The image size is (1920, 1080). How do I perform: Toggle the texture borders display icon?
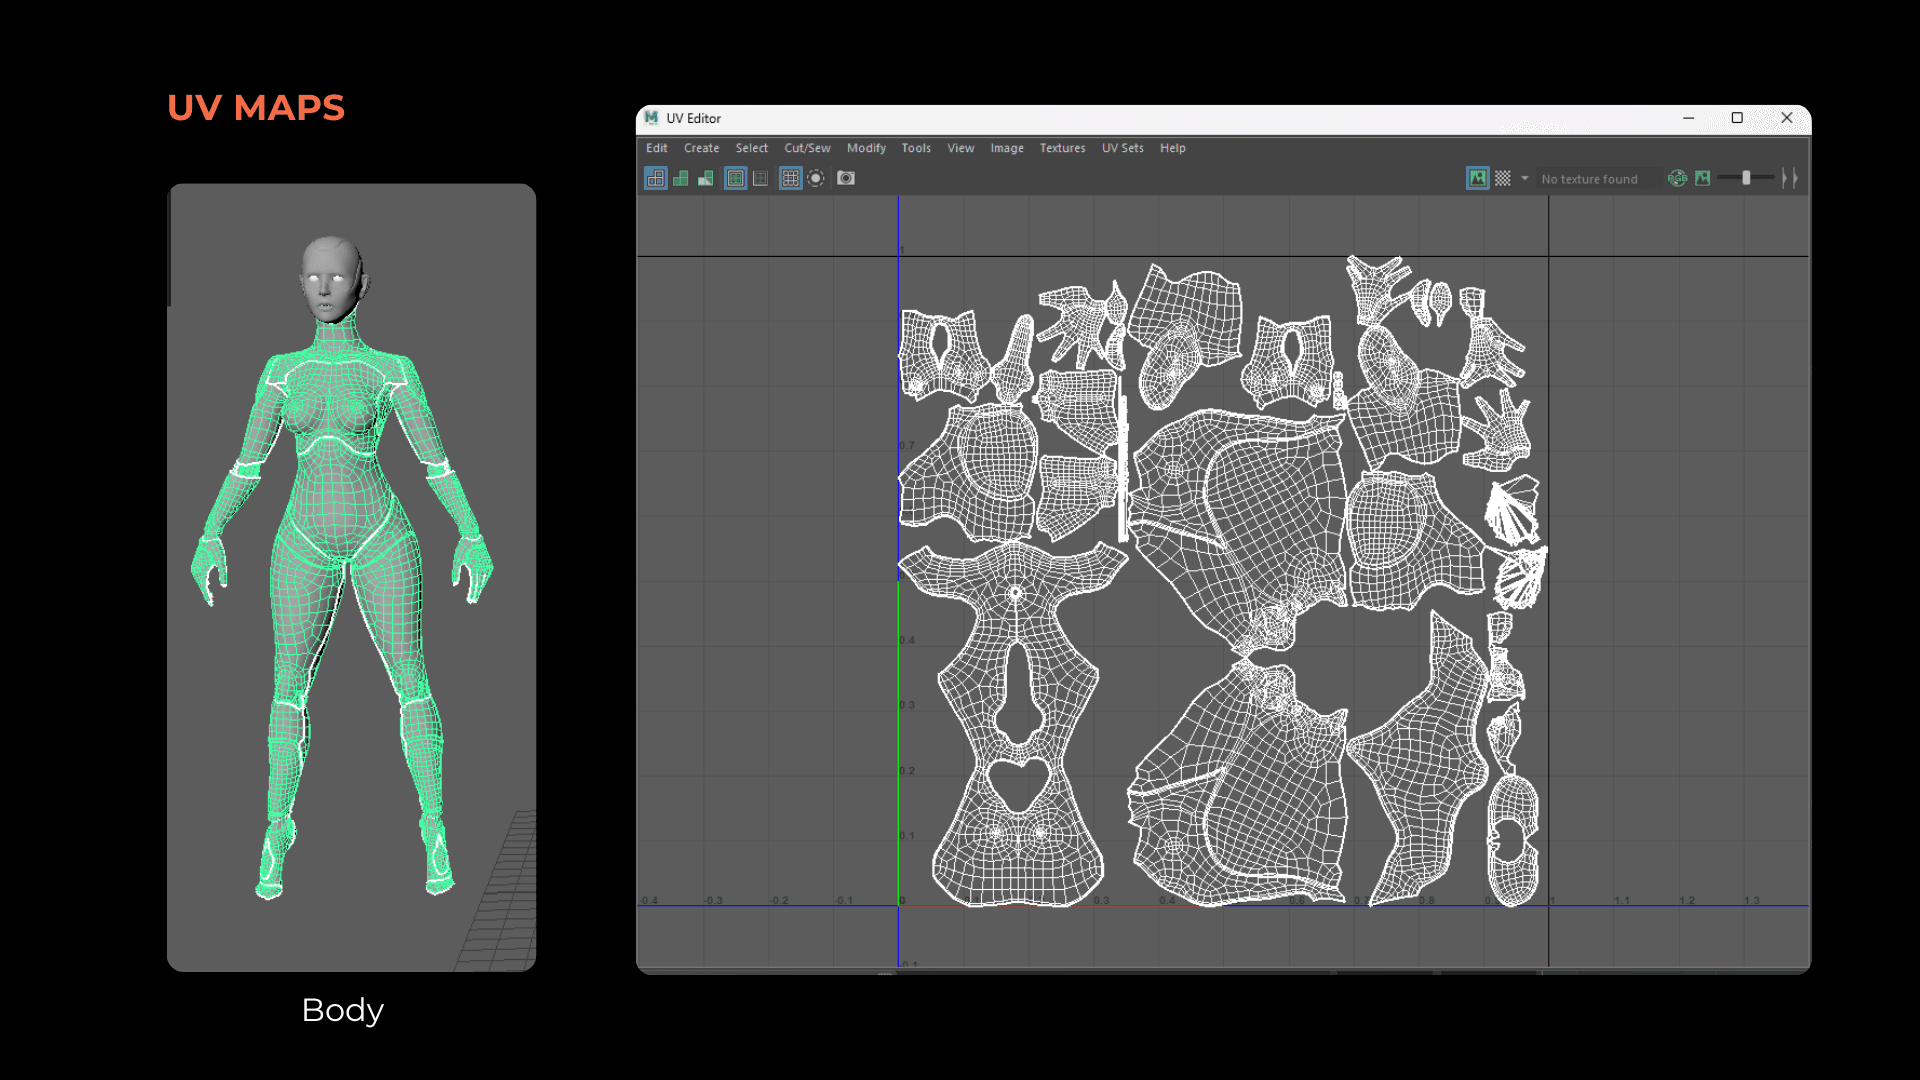tap(735, 178)
